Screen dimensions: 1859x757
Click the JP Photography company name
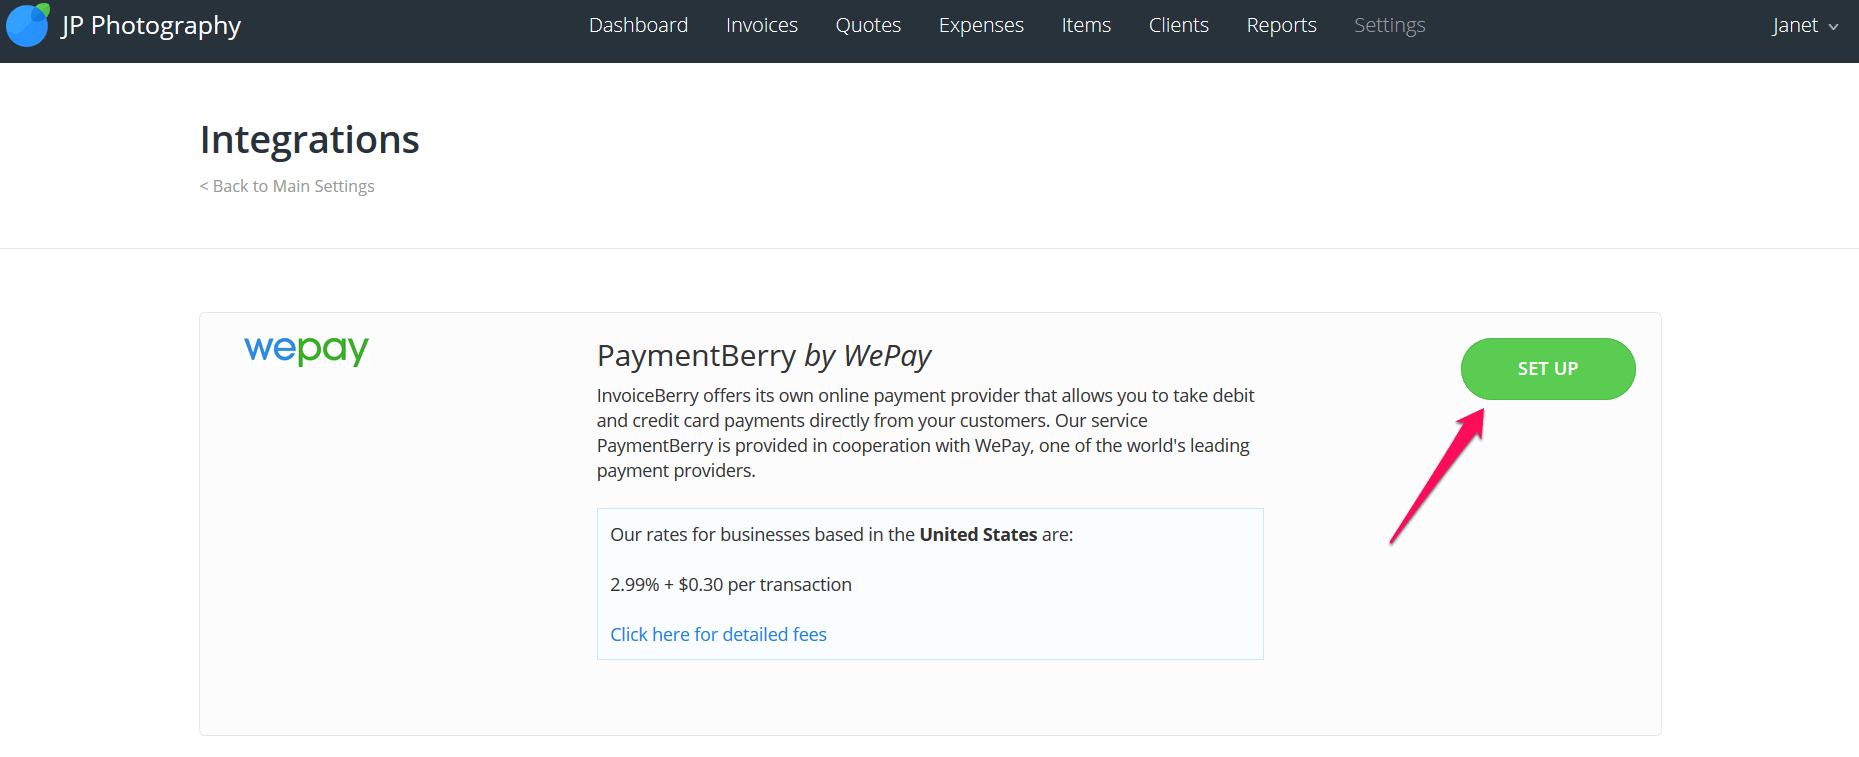tap(151, 26)
